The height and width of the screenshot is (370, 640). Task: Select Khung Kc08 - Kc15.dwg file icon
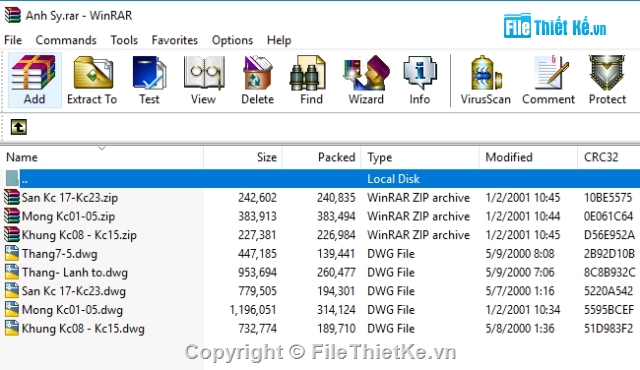[x=12, y=328]
